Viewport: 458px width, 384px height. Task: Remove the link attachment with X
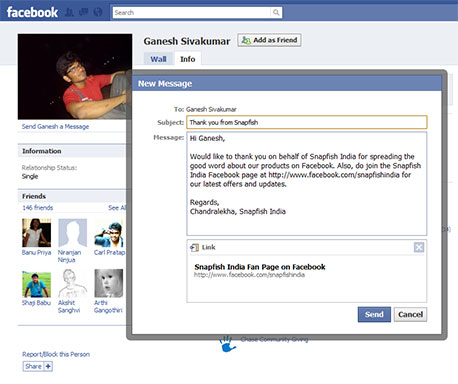(x=419, y=247)
